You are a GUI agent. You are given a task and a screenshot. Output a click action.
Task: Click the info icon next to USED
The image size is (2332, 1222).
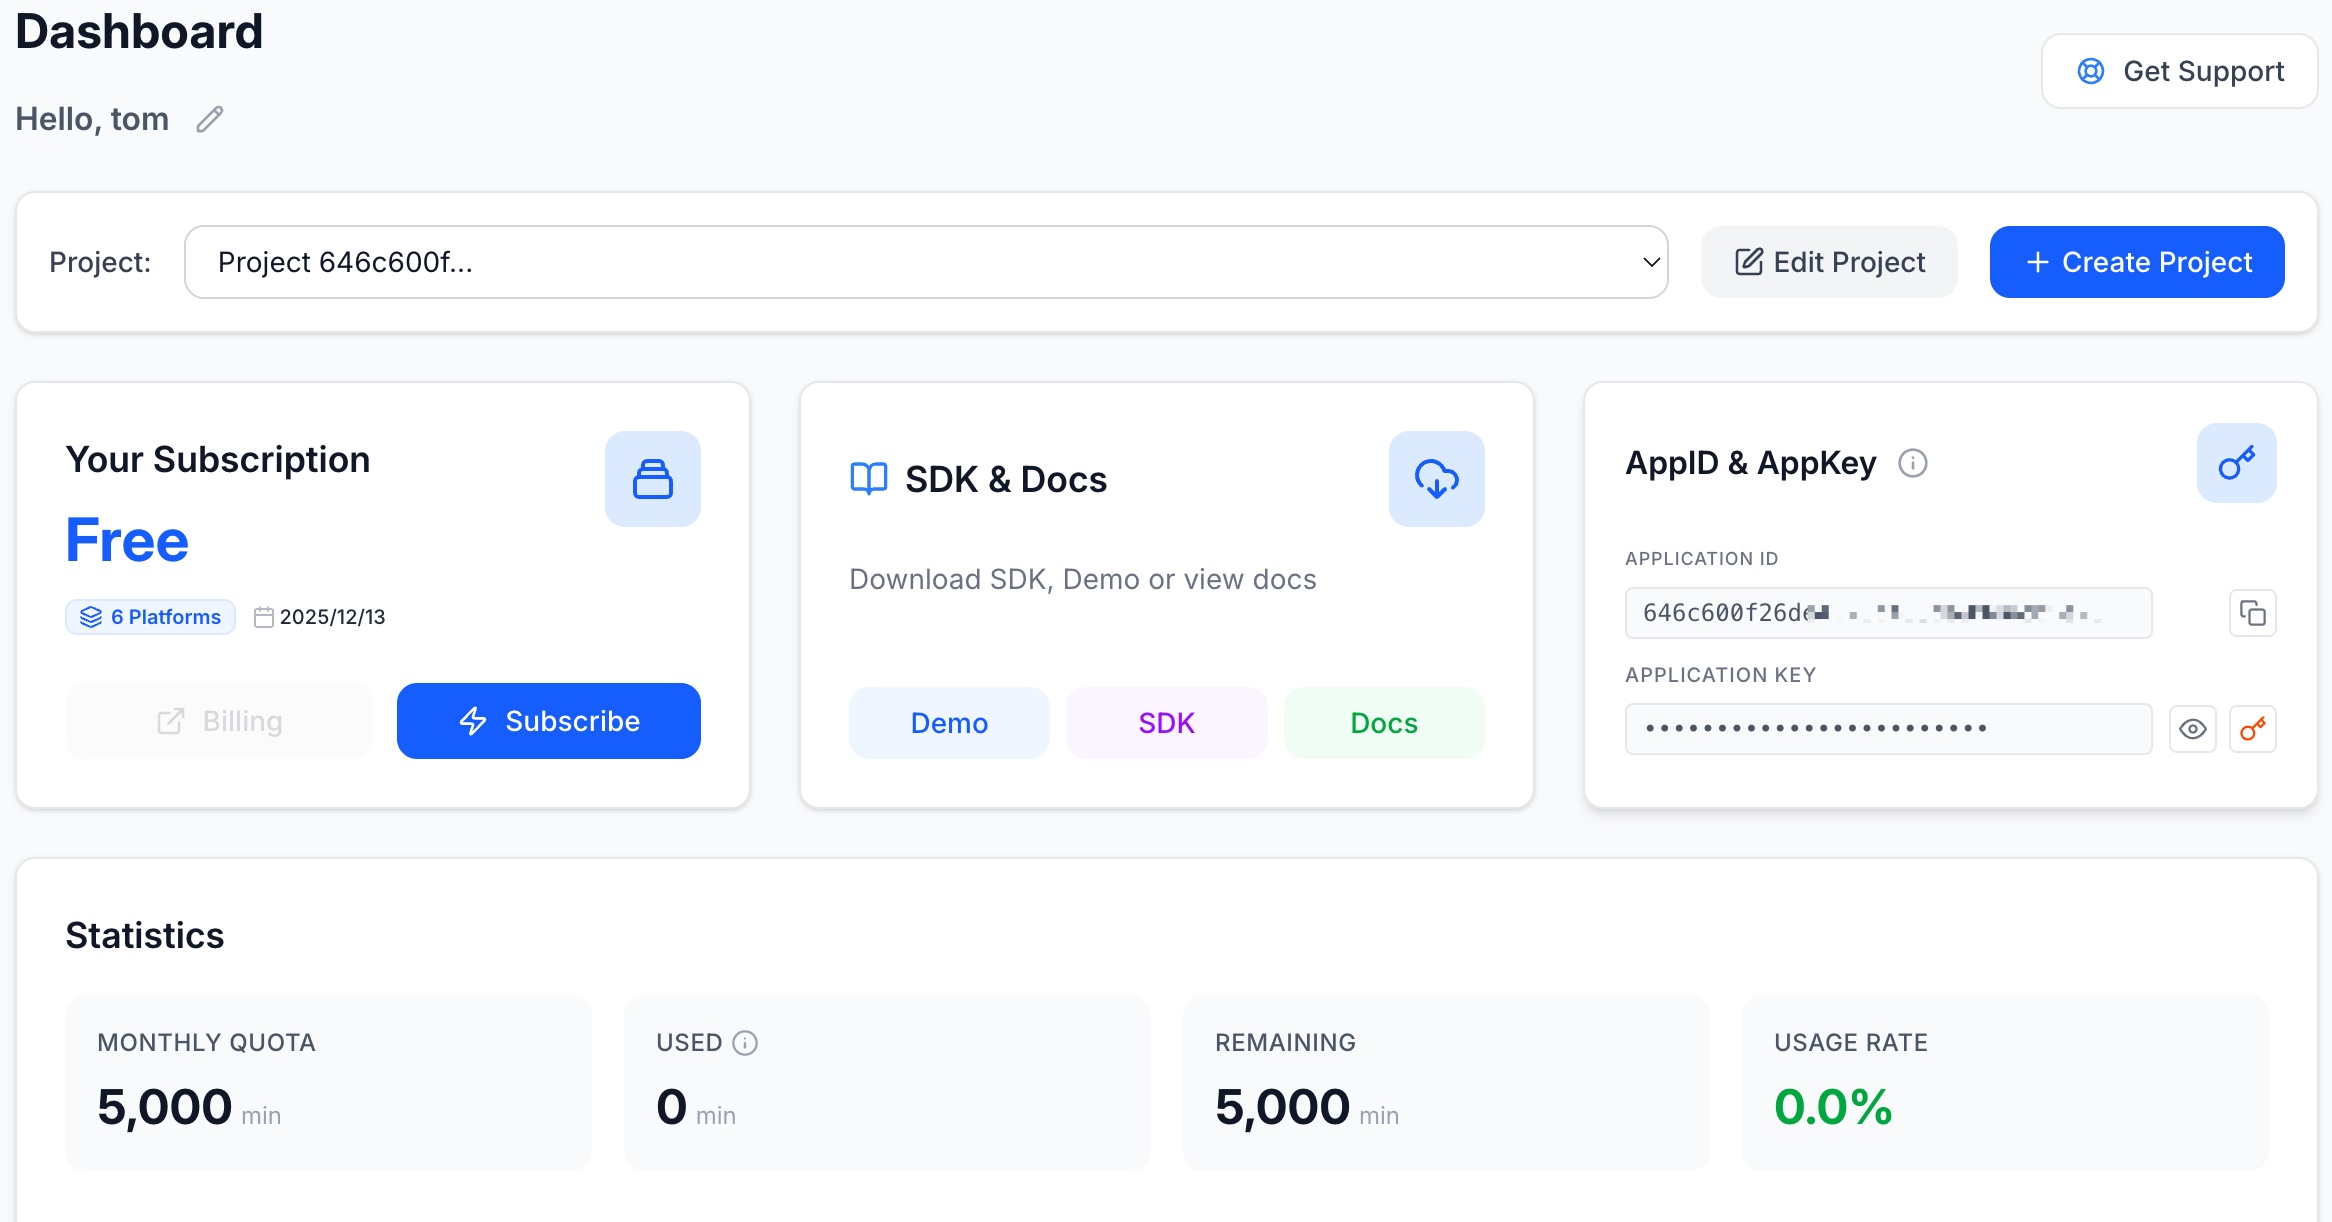[x=744, y=1041]
